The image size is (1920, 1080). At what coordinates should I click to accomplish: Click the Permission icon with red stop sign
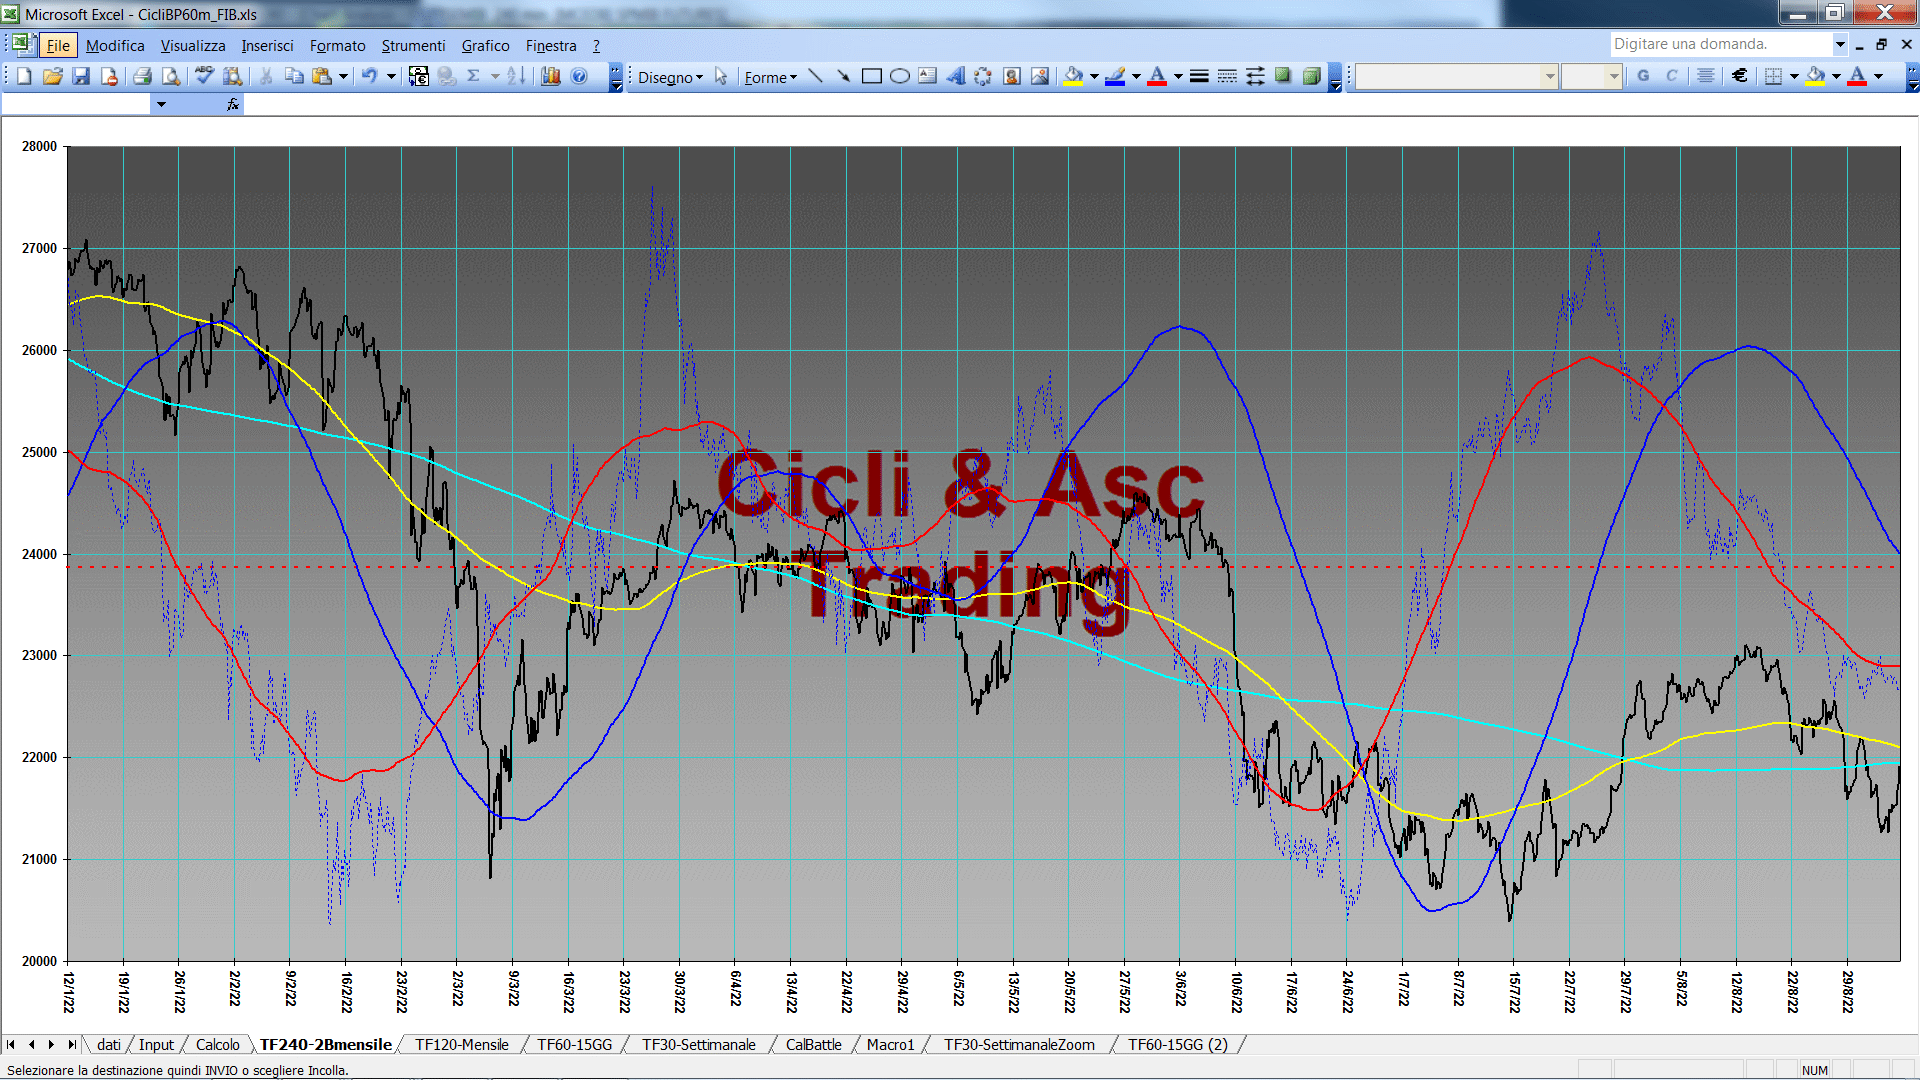pyautogui.click(x=109, y=76)
